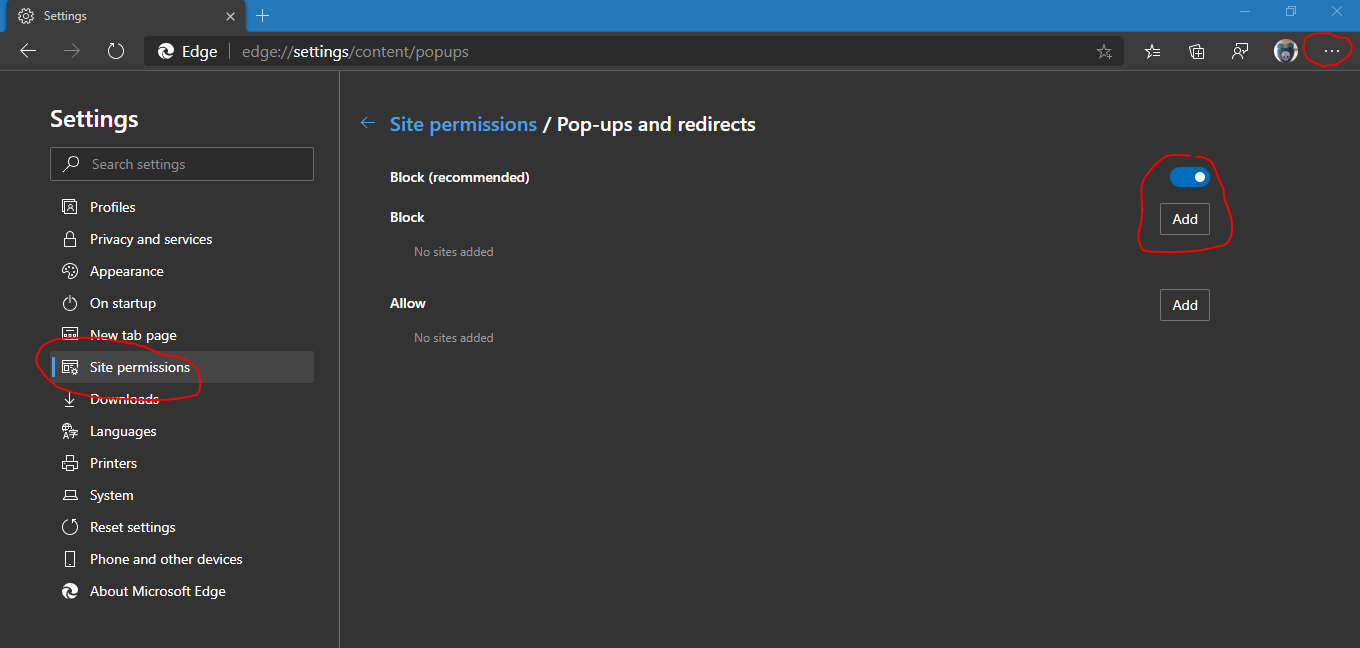Click Add under the Block section
The width and height of the screenshot is (1360, 648).
[1184, 219]
